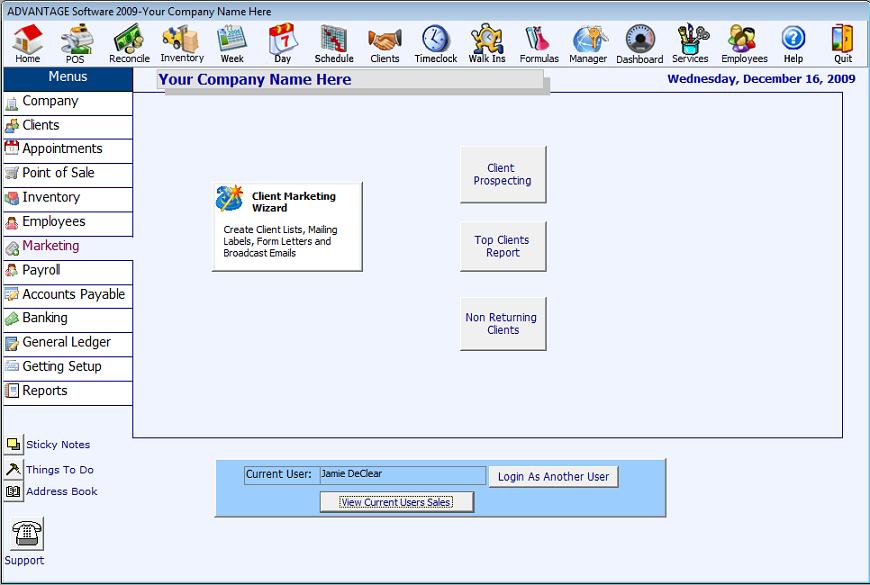Click the Support link text

[x=24, y=561]
